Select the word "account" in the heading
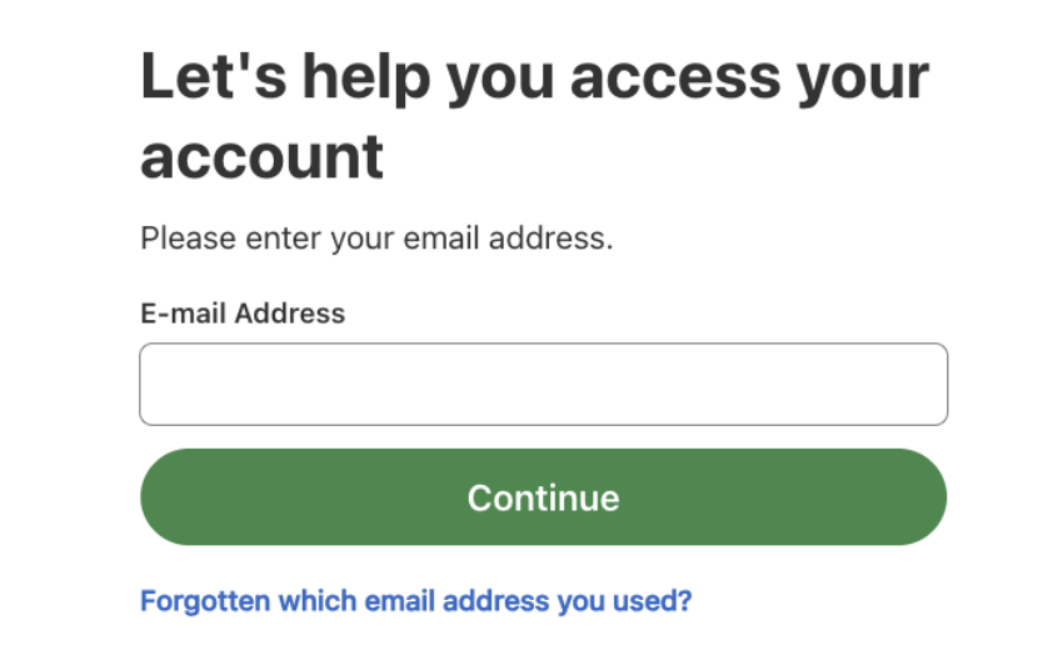Screen dimensions: 1058x662 [262, 157]
